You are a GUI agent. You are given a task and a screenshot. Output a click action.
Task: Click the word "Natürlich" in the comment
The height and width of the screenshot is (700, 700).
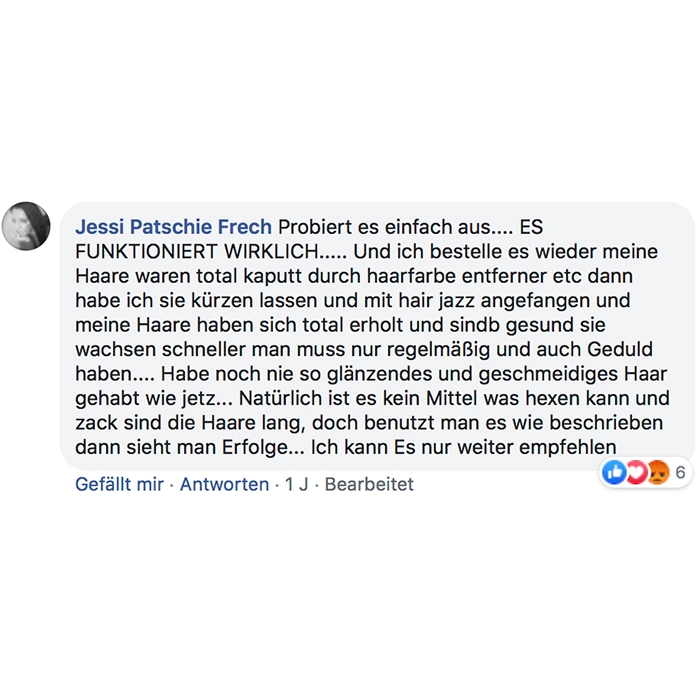(287, 398)
